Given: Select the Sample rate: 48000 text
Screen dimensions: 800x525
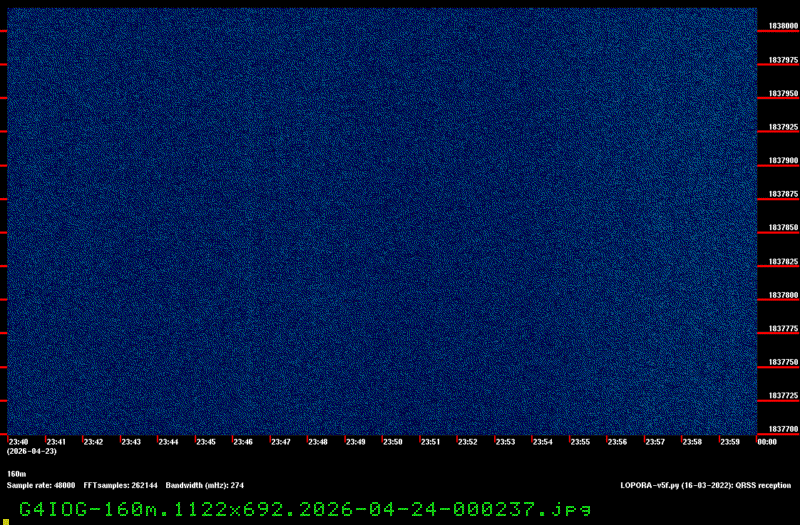Looking at the screenshot, I should point(41,485).
